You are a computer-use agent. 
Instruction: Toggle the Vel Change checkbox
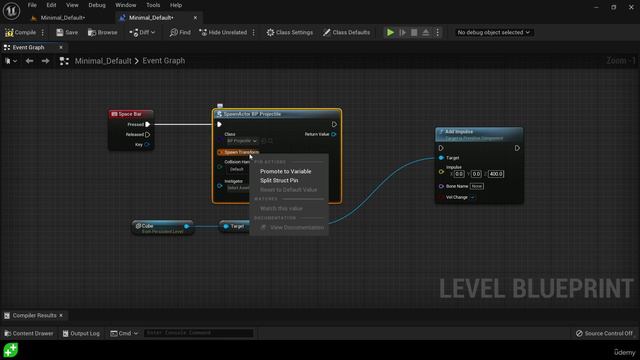pyautogui.click(x=472, y=197)
